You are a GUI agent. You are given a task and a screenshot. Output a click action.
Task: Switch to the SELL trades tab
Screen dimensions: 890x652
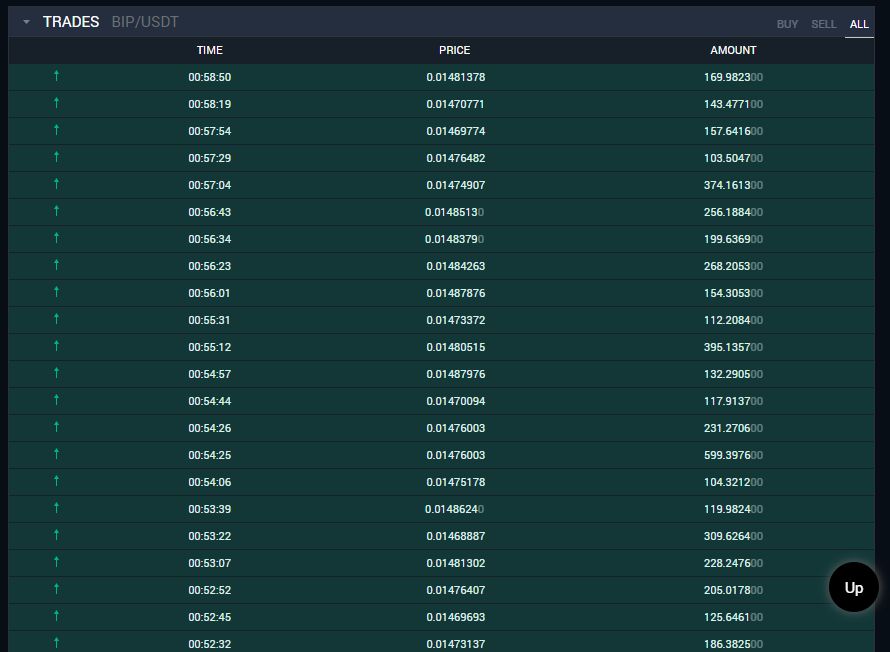click(x=824, y=24)
